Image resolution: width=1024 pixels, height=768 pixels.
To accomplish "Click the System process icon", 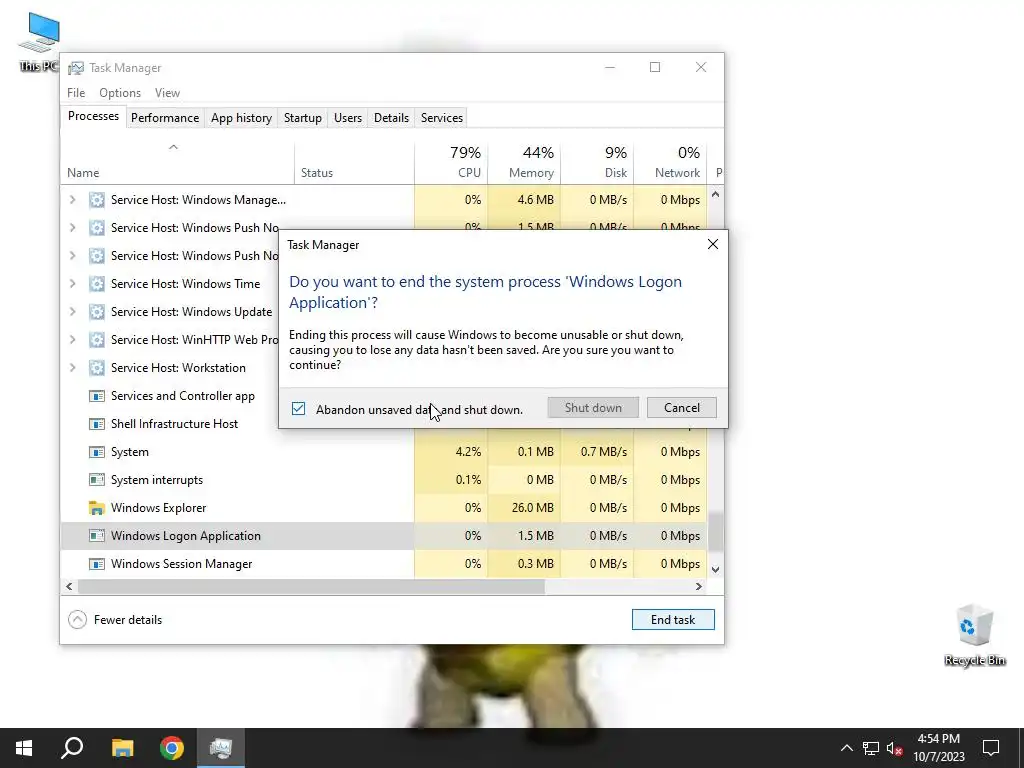I will pyautogui.click(x=97, y=452).
